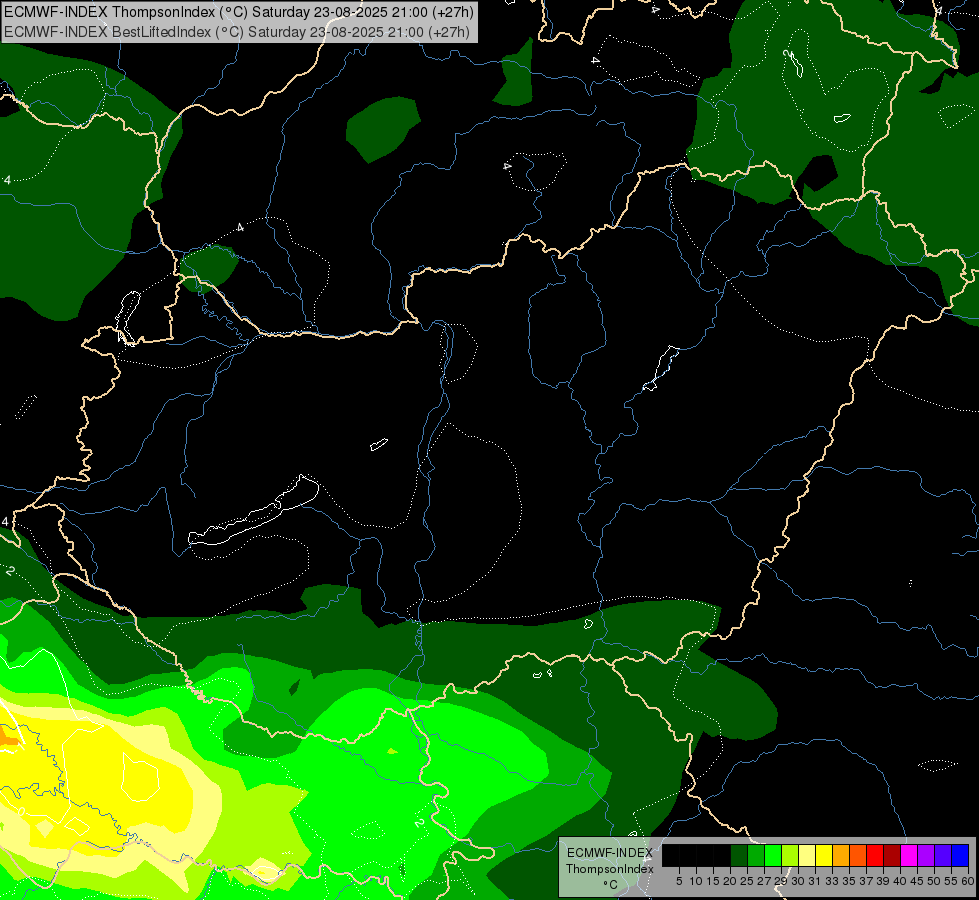This screenshot has width=979, height=900.
Task: Click the legend tick value 30
Action: [798, 881]
